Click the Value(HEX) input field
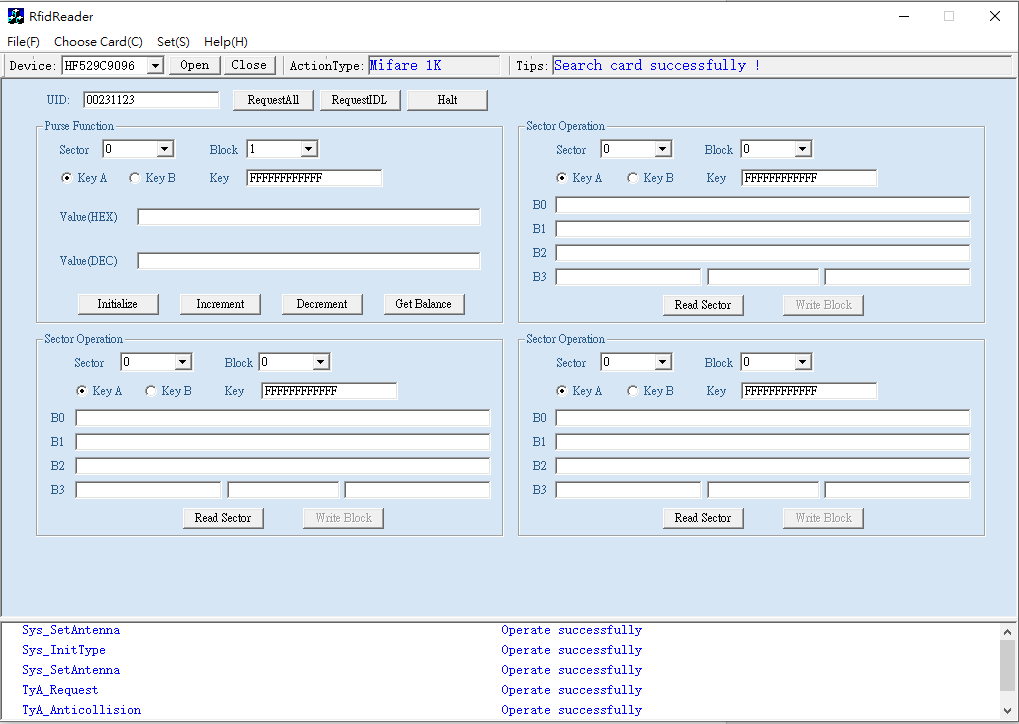This screenshot has width=1019, height=724. 308,217
